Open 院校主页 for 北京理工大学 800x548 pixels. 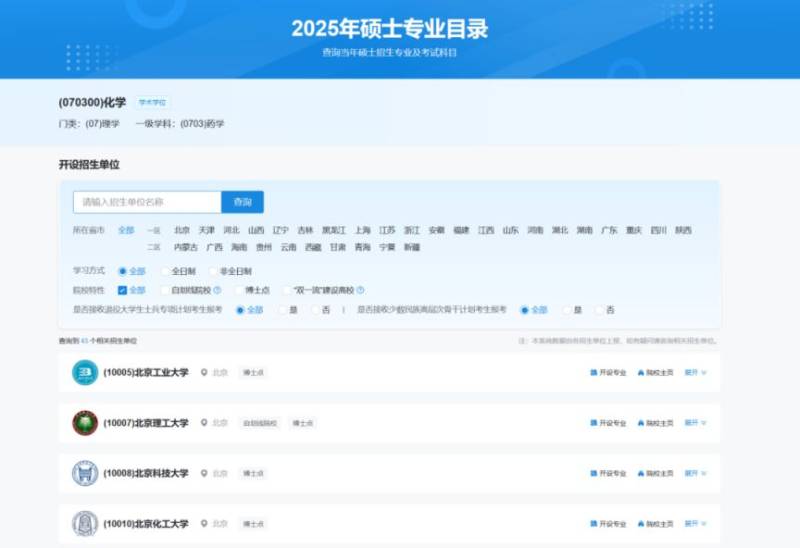[x=655, y=423]
